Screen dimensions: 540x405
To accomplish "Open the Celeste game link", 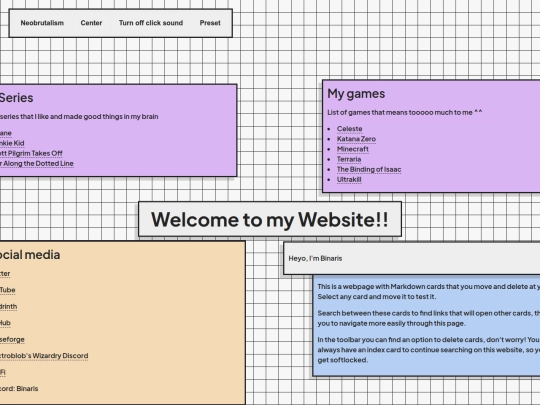I will pyautogui.click(x=350, y=129).
